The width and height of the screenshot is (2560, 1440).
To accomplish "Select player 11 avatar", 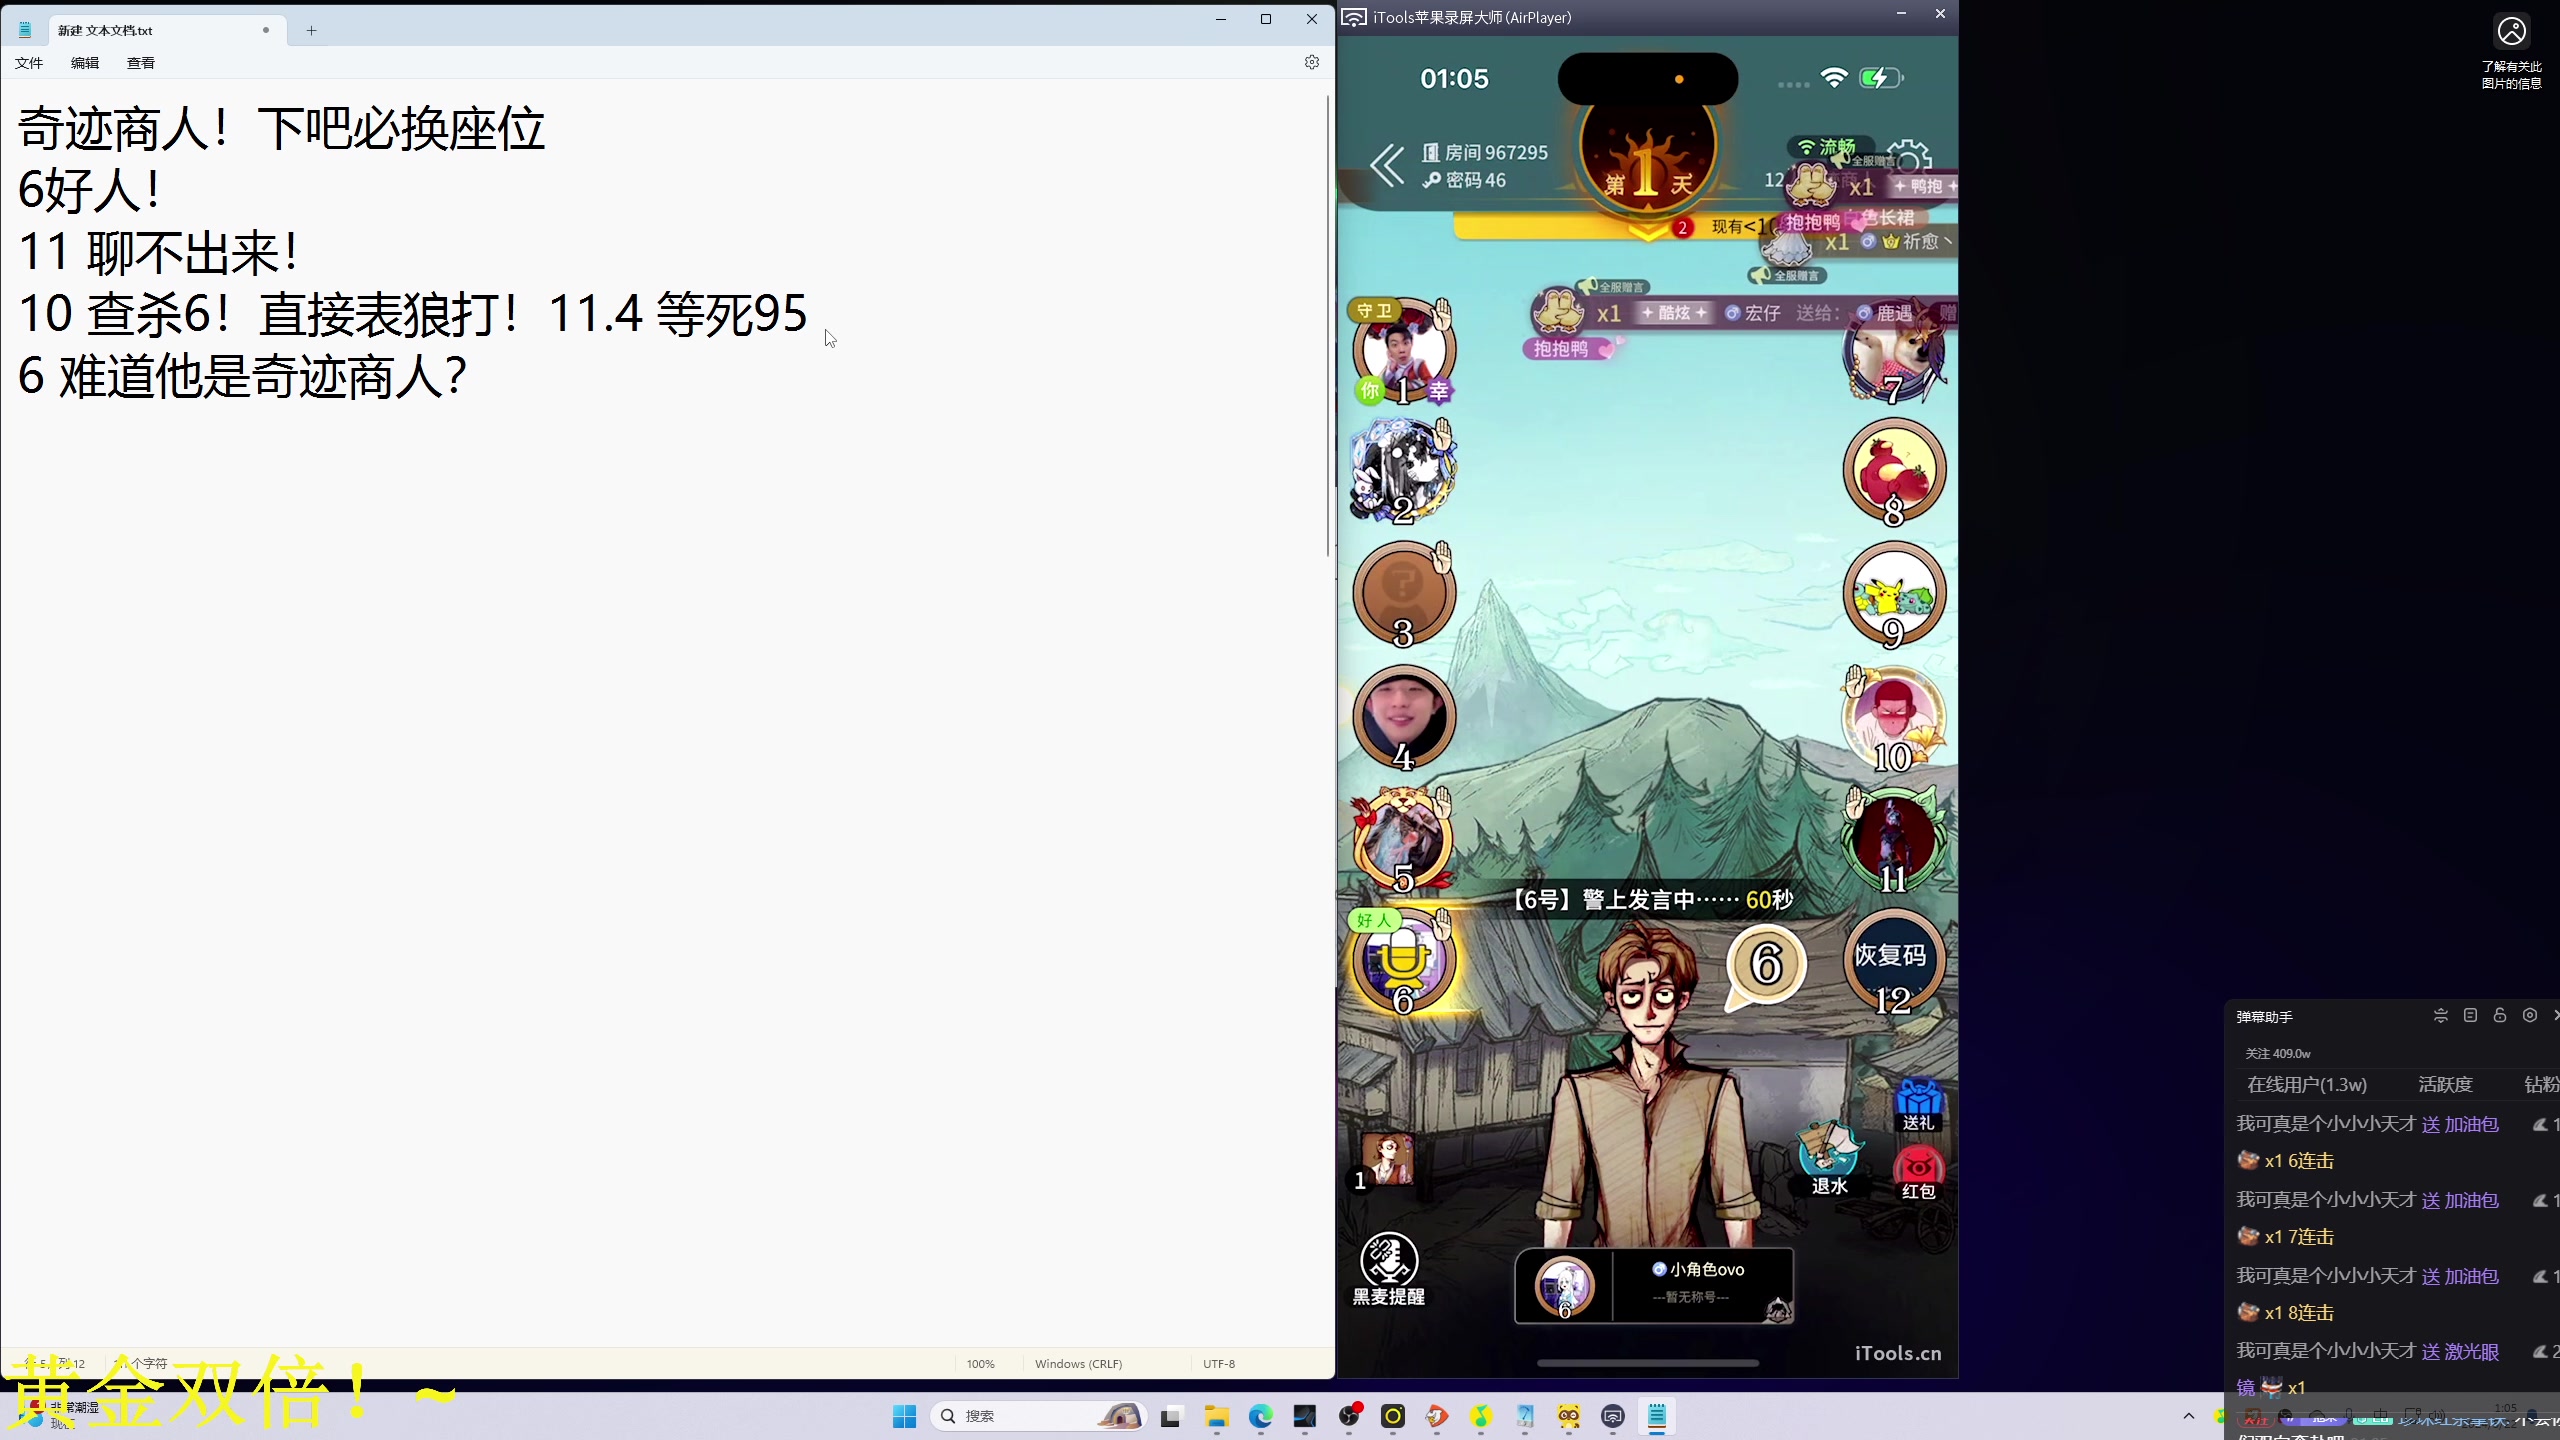I will point(1894,839).
